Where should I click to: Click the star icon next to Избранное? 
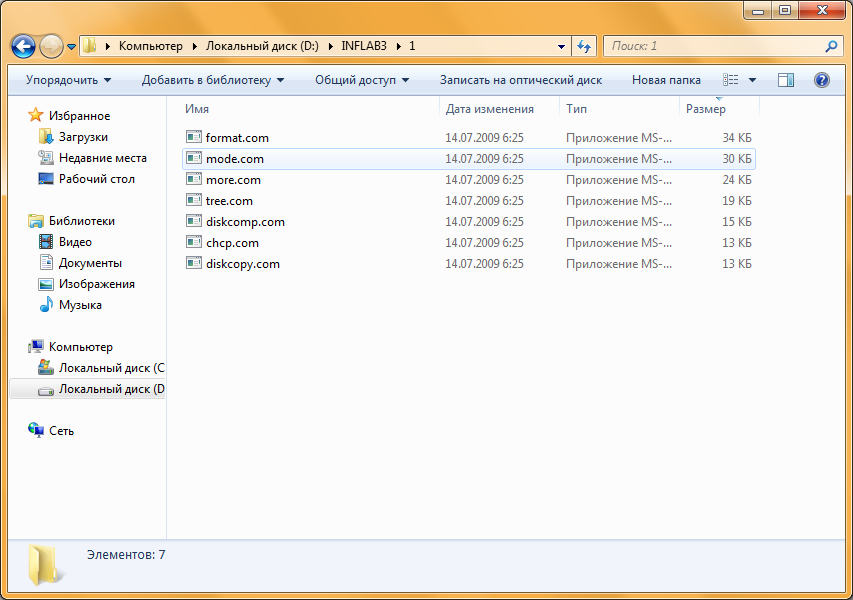[x=36, y=115]
